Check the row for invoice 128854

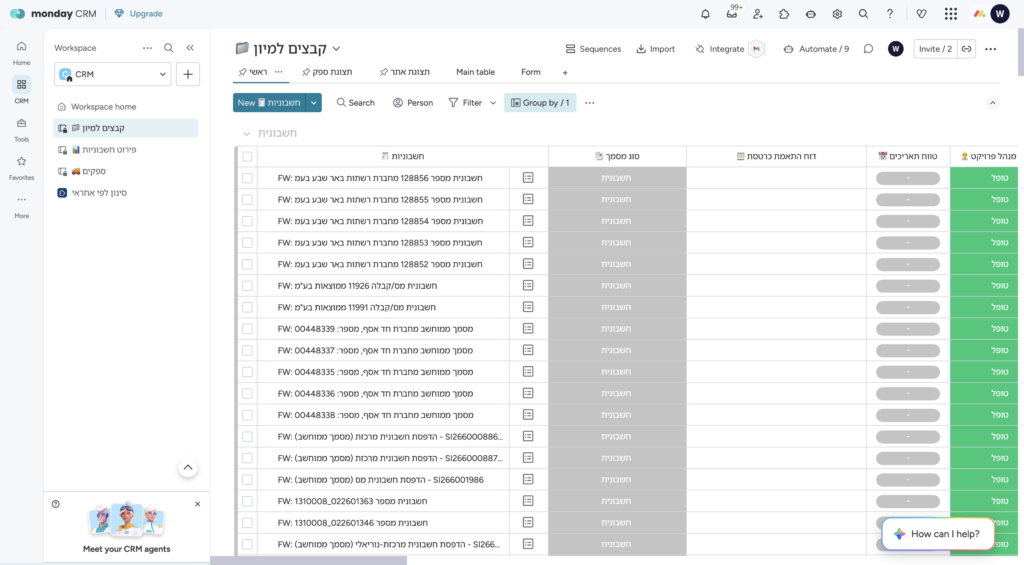(x=248, y=221)
